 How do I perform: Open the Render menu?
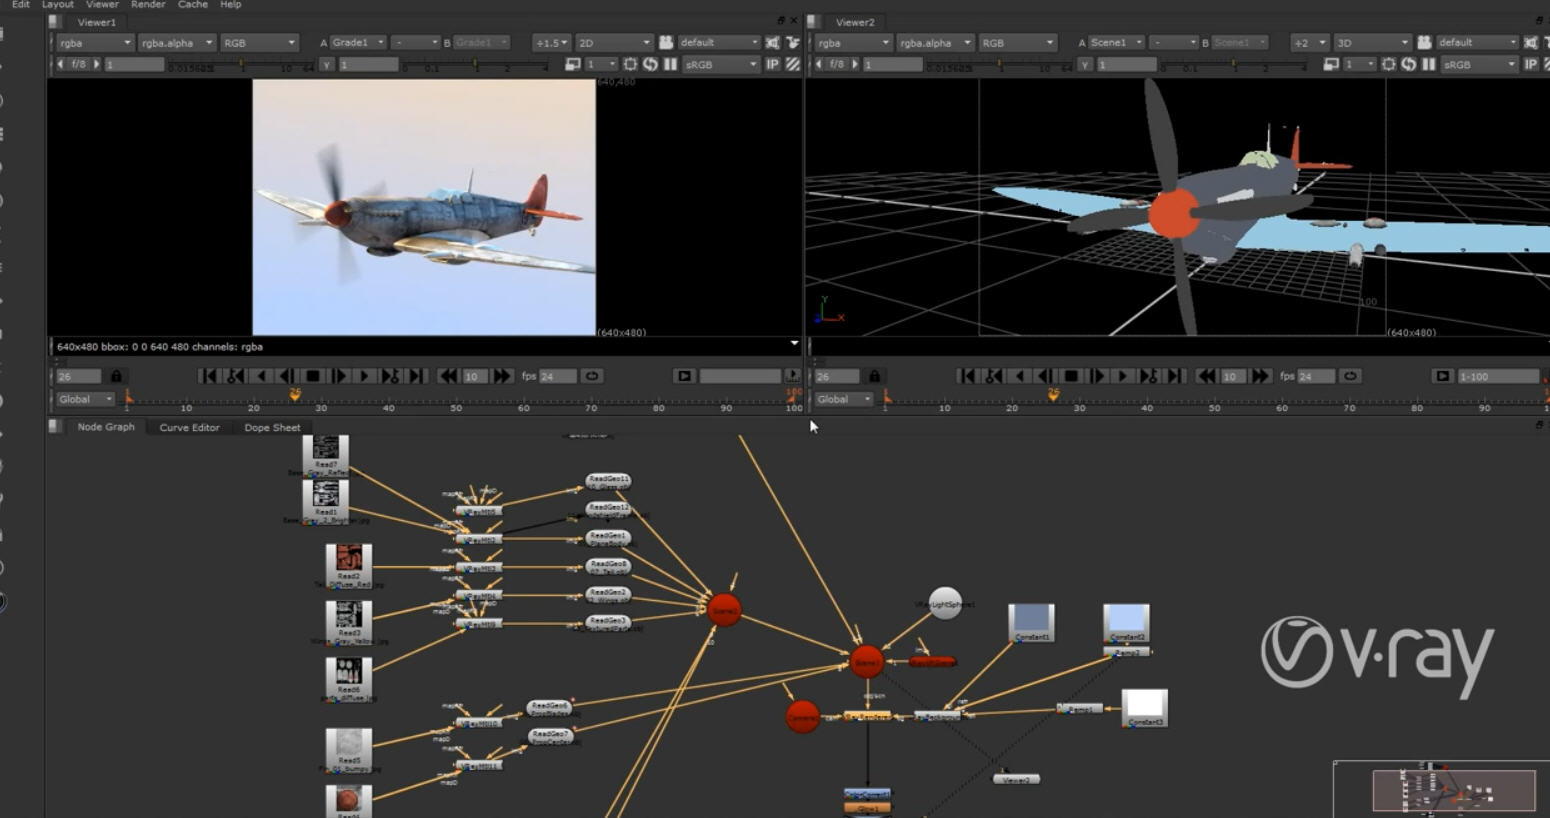147,4
